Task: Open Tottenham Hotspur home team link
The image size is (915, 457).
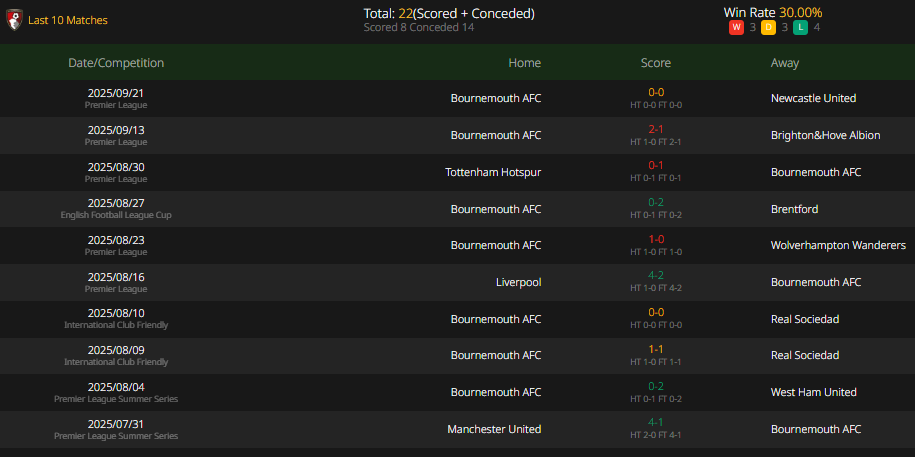Action: click(x=493, y=172)
